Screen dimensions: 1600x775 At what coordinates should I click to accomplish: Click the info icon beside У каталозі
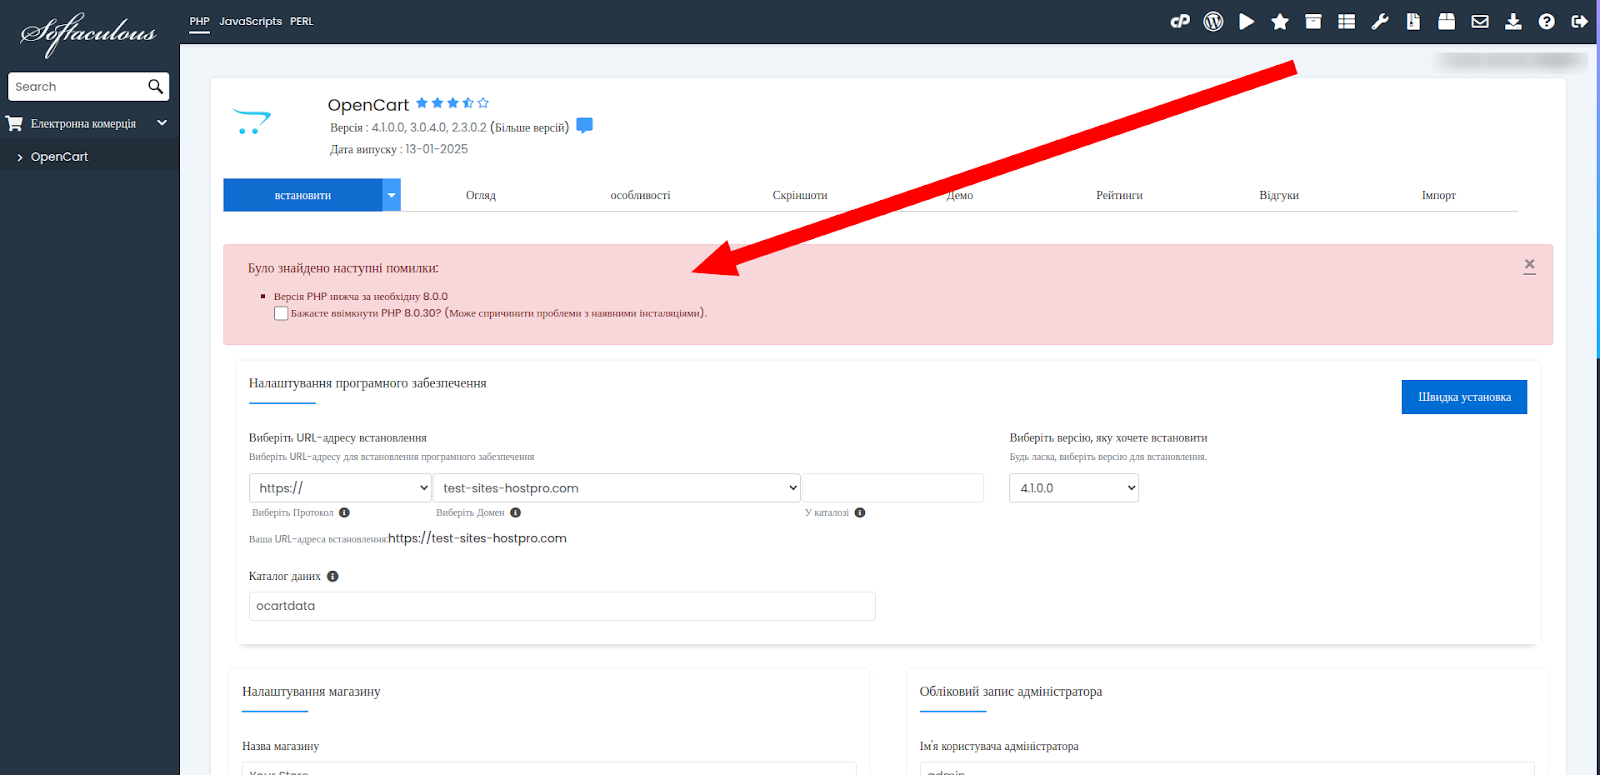860,512
